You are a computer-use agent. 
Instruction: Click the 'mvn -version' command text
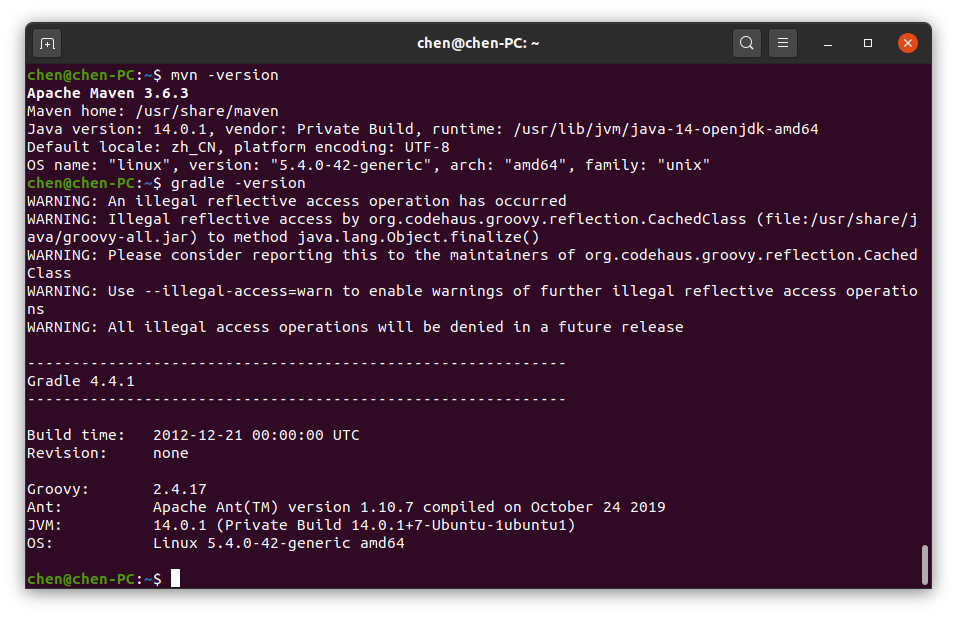click(x=224, y=75)
